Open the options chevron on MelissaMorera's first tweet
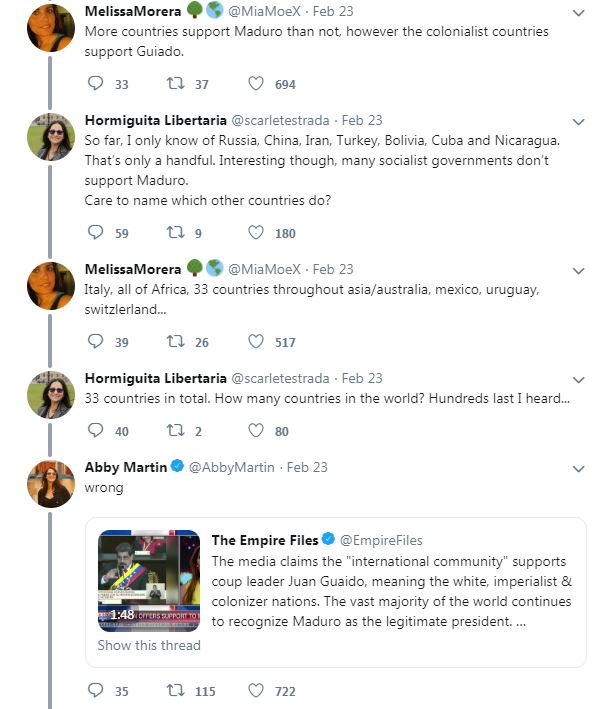The width and height of the screenshot is (606, 709). point(578,13)
